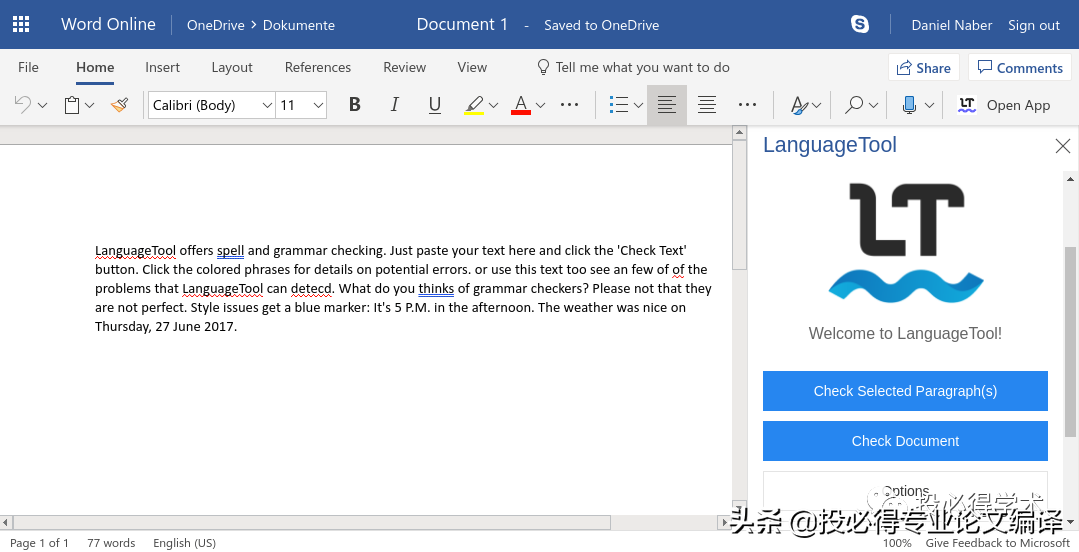Switch to the Review tab
Image resolution: width=1079 pixels, height=552 pixels.
tap(405, 67)
